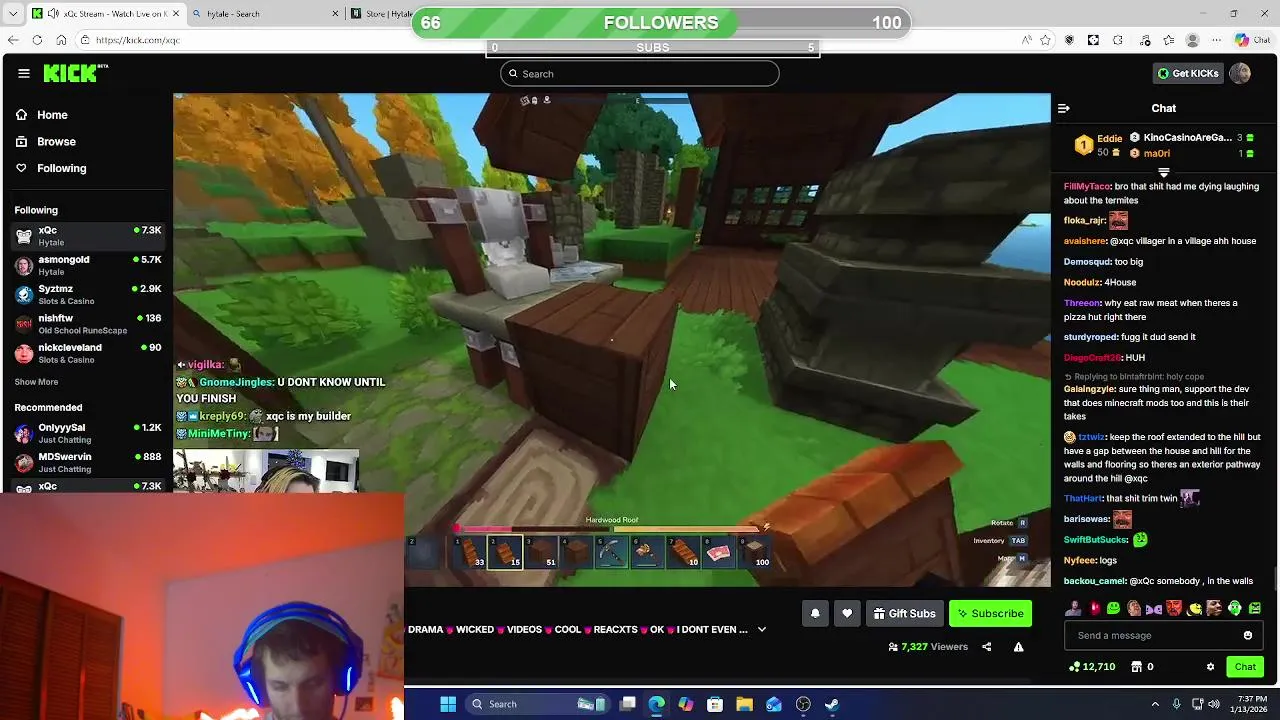1280x720 pixels.
Task: Open chat settings gear icon
Action: [x=1210, y=667]
